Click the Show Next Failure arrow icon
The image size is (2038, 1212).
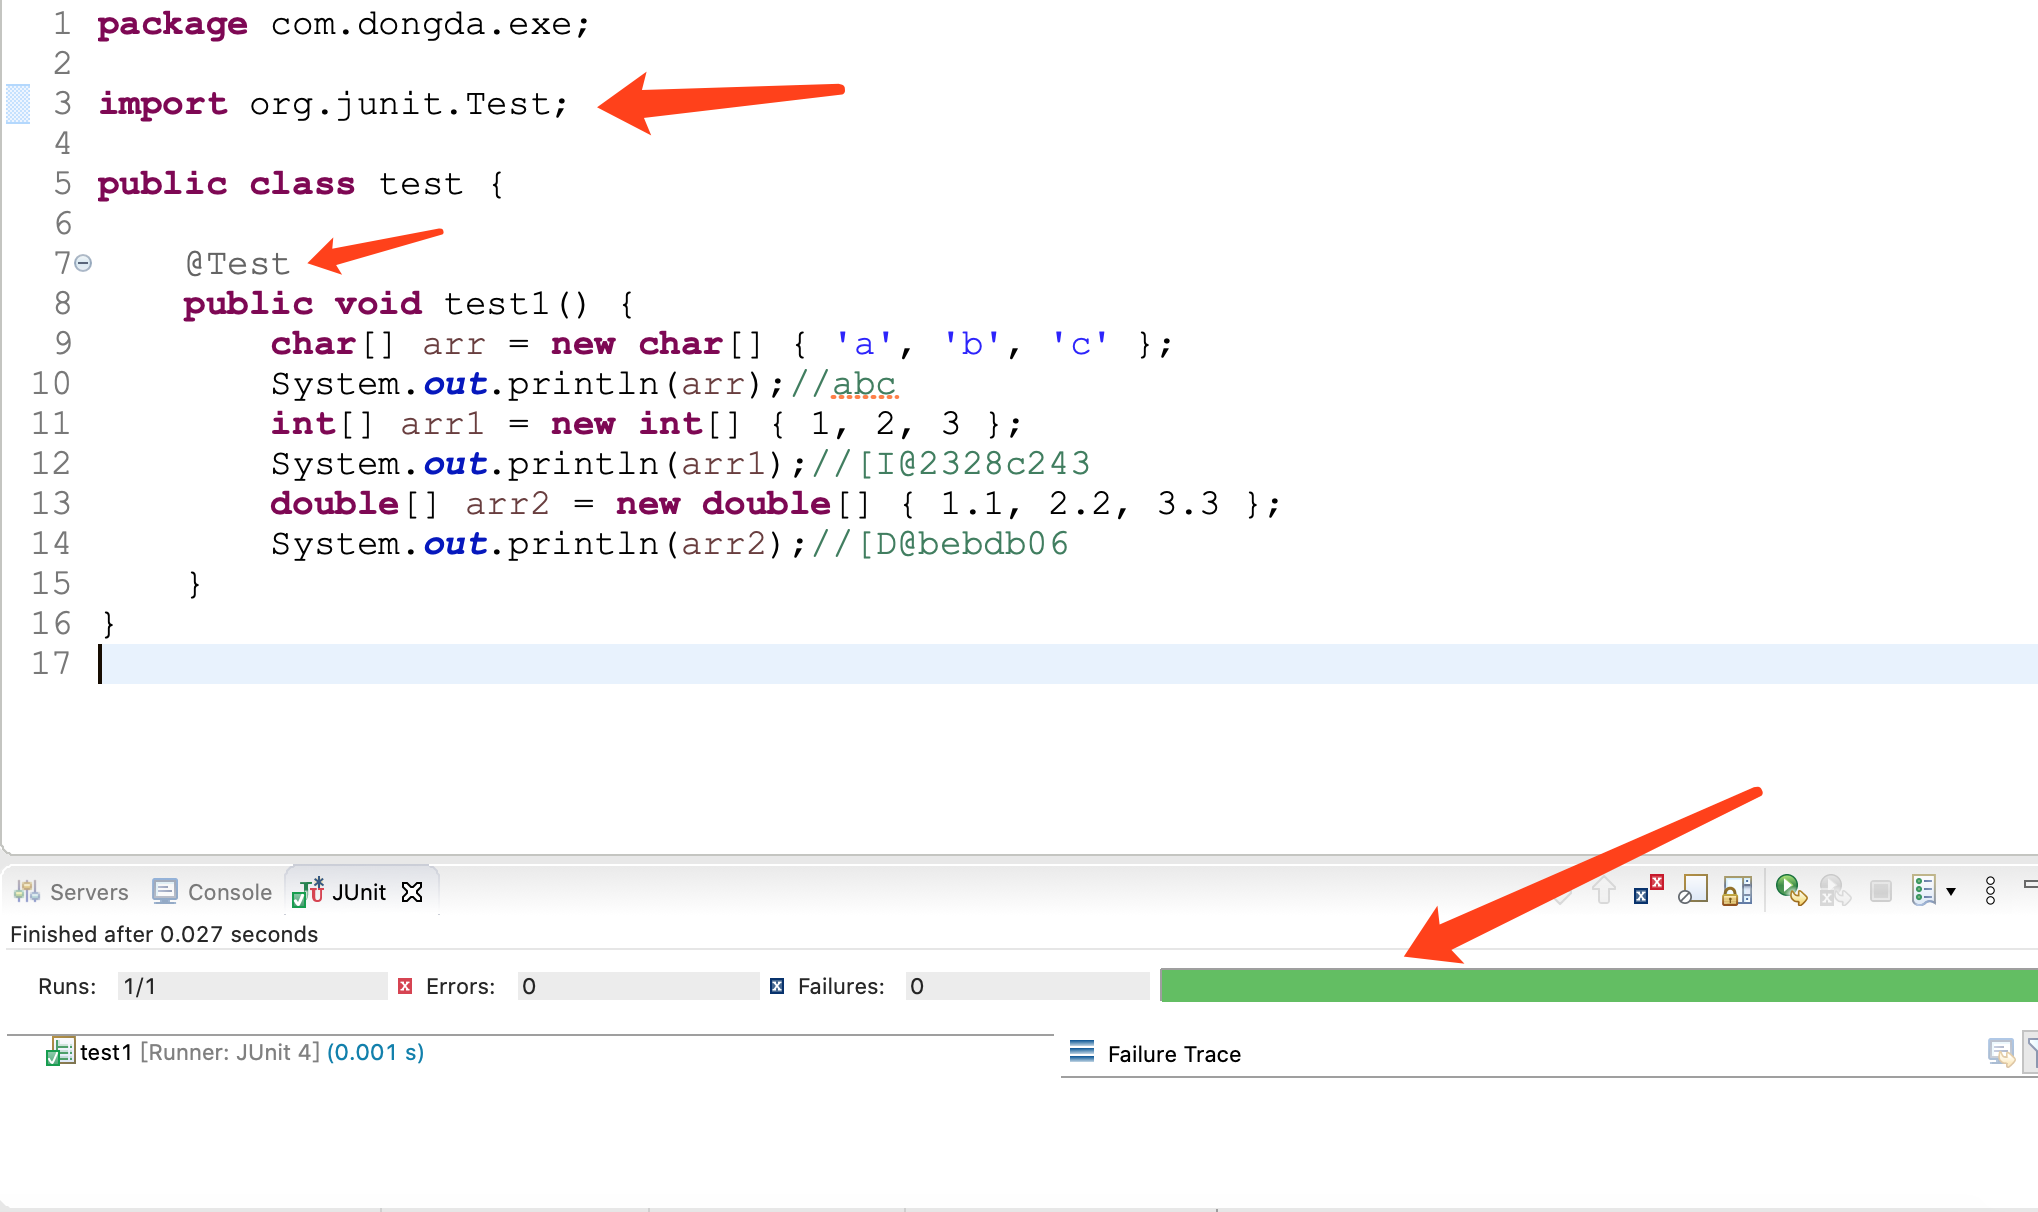pos(1562,889)
